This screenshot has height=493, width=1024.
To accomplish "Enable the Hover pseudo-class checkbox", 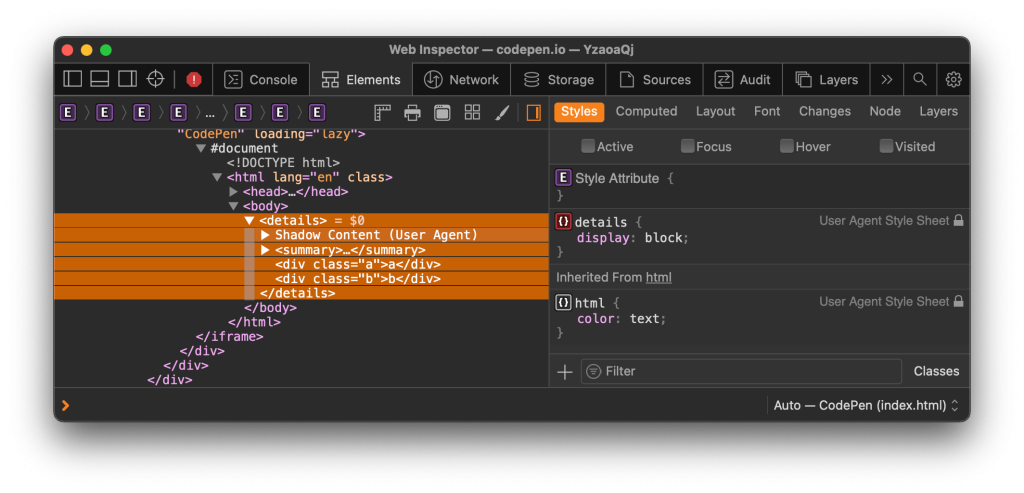I will coord(786,146).
